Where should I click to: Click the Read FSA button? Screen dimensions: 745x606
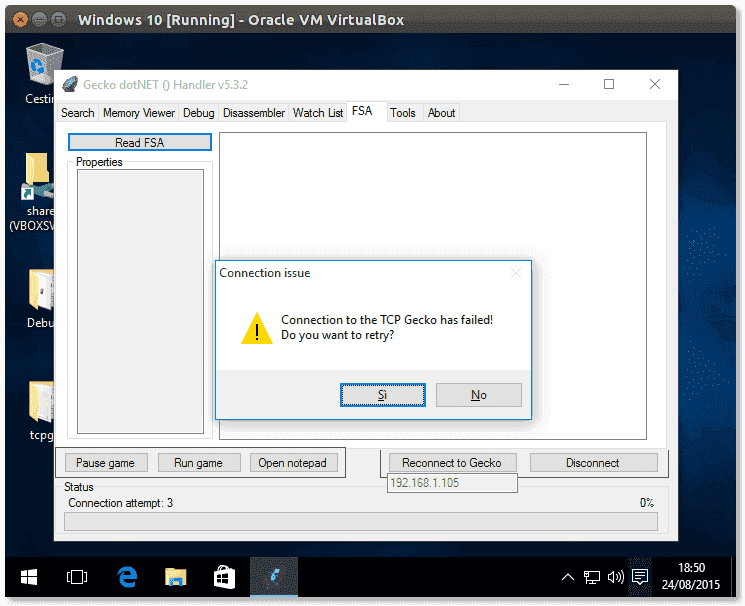coord(140,142)
